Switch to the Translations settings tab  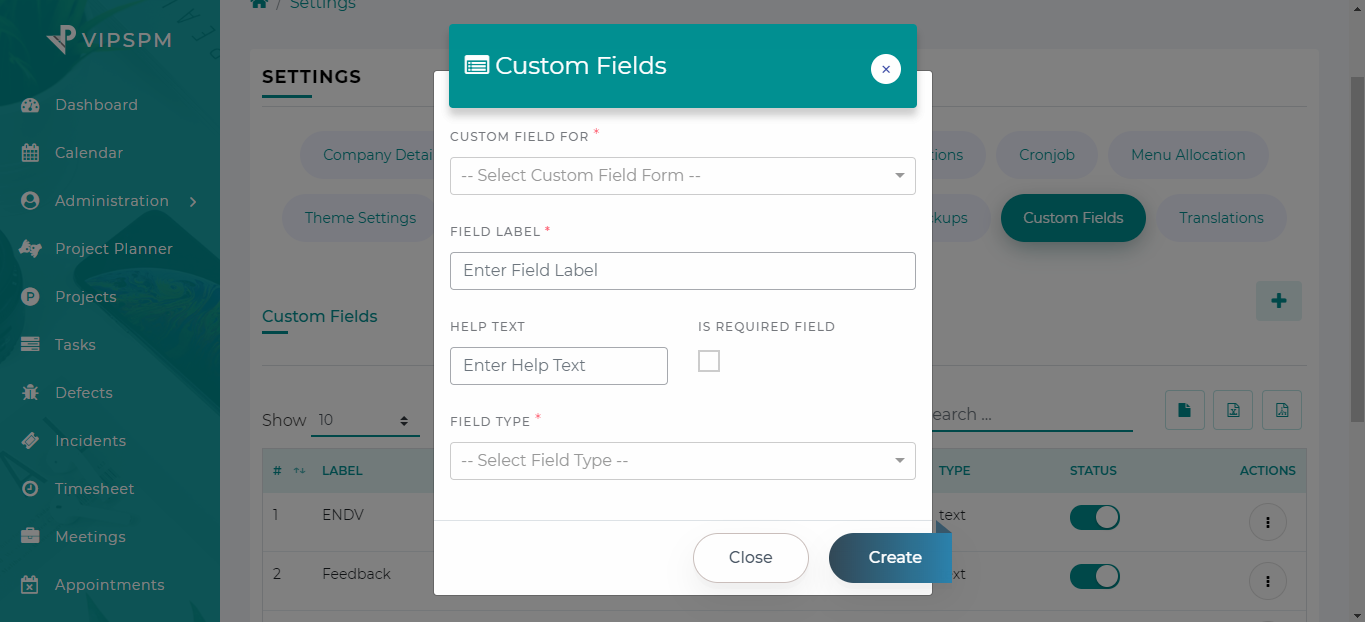click(x=1220, y=218)
